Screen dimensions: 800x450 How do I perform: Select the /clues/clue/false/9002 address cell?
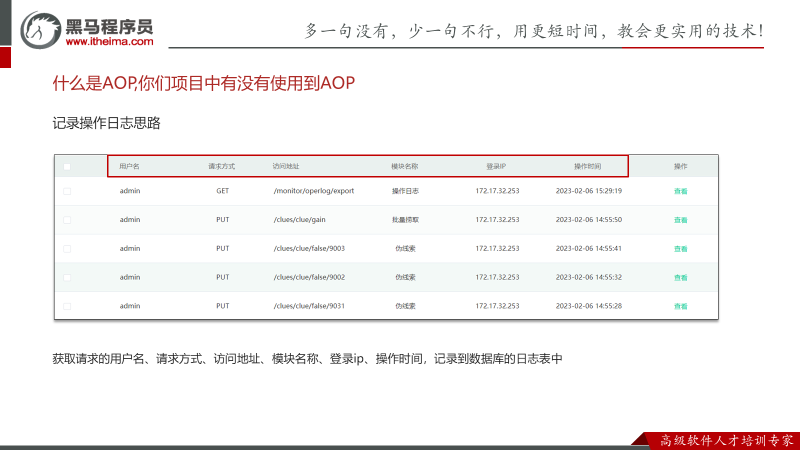[309, 277]
